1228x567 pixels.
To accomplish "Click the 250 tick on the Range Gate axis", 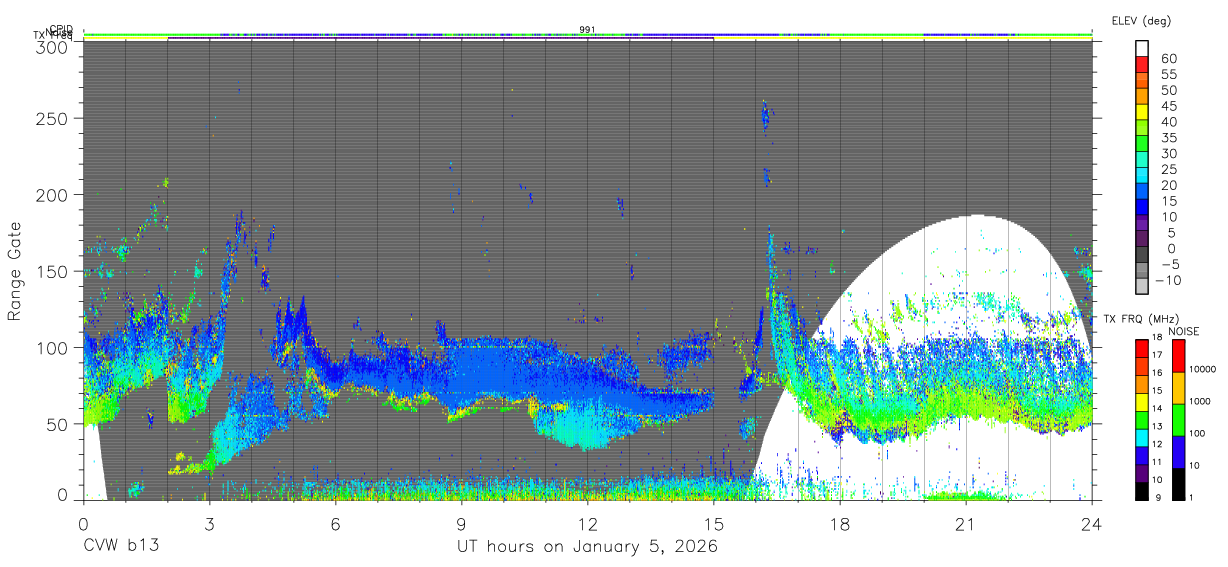I will pyautogui.click(x=53, y=118).
